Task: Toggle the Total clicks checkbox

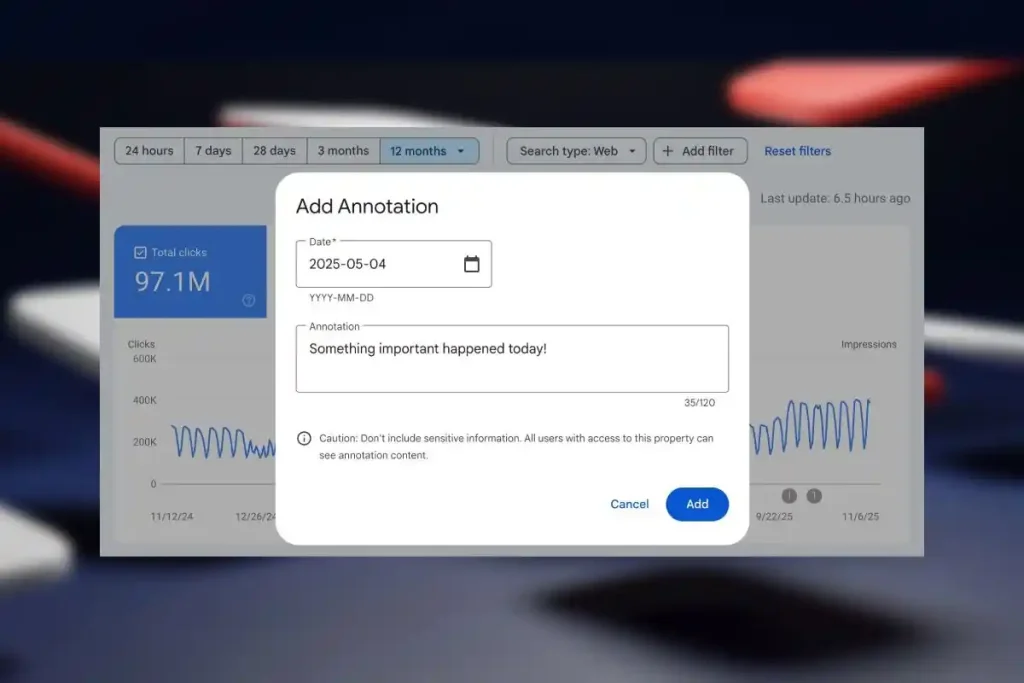Action: [140, 253]
